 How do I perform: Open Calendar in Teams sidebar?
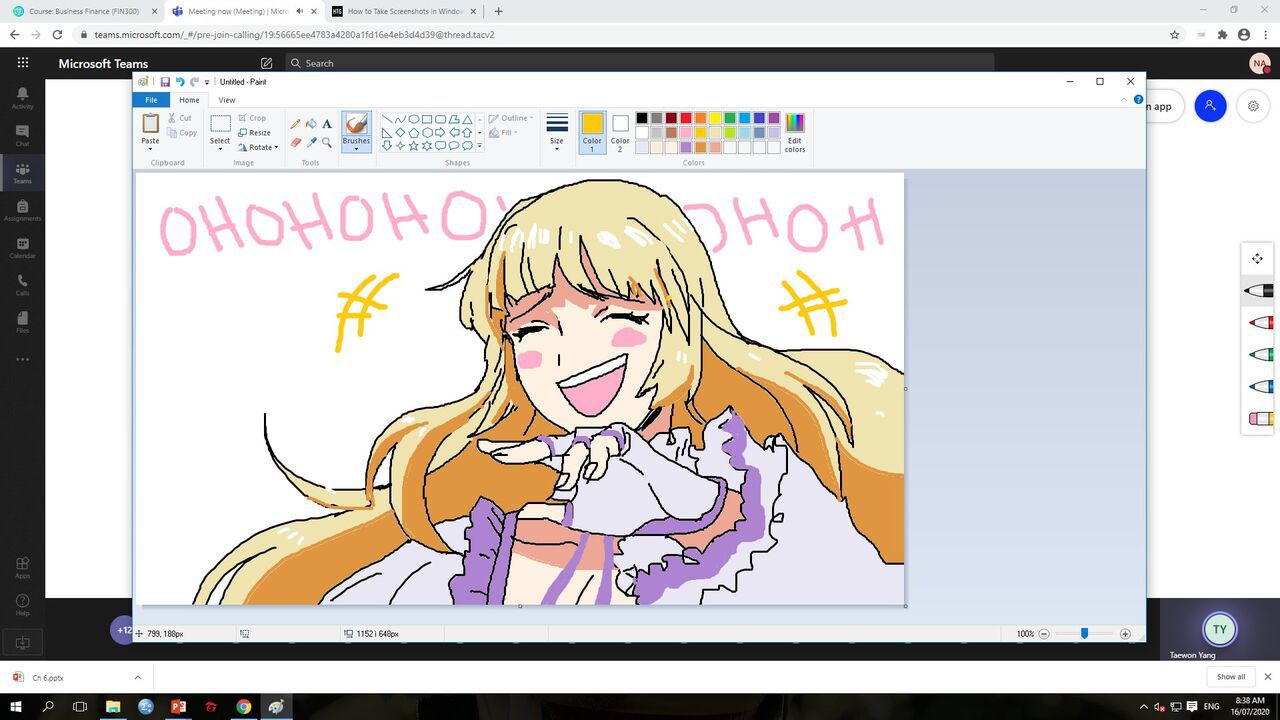click(22, 248)
